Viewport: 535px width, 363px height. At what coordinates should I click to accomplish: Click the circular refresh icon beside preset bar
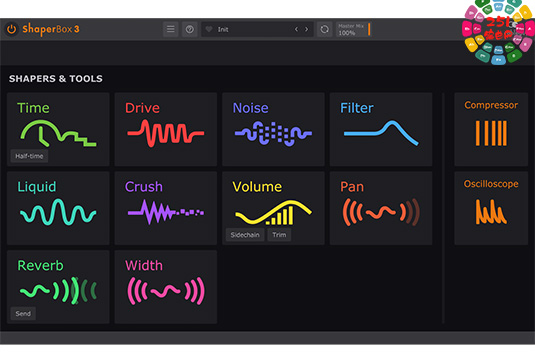(x=324, y=29)
